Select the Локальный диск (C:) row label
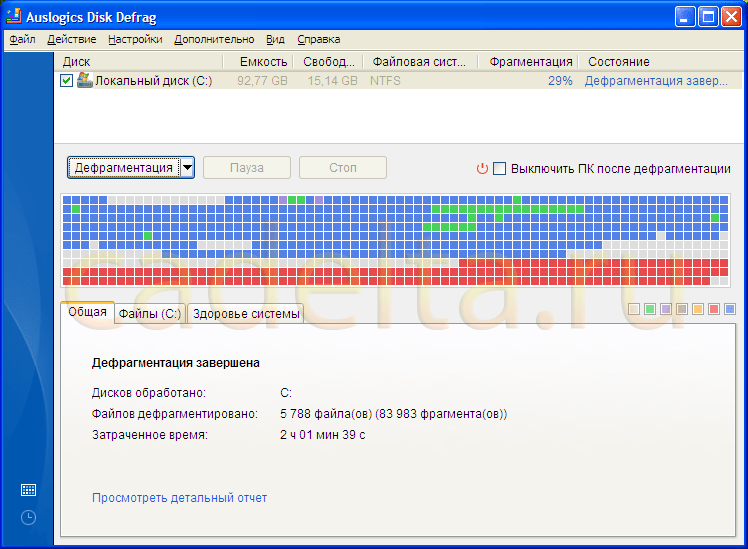The image size is (748, 549). click(x=154, y=81)
